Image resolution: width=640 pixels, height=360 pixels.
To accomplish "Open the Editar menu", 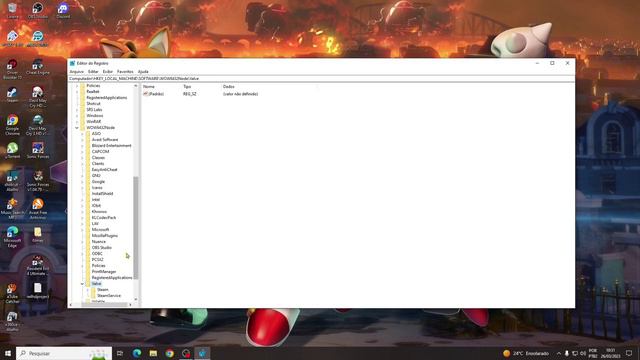I will point(93,71).
